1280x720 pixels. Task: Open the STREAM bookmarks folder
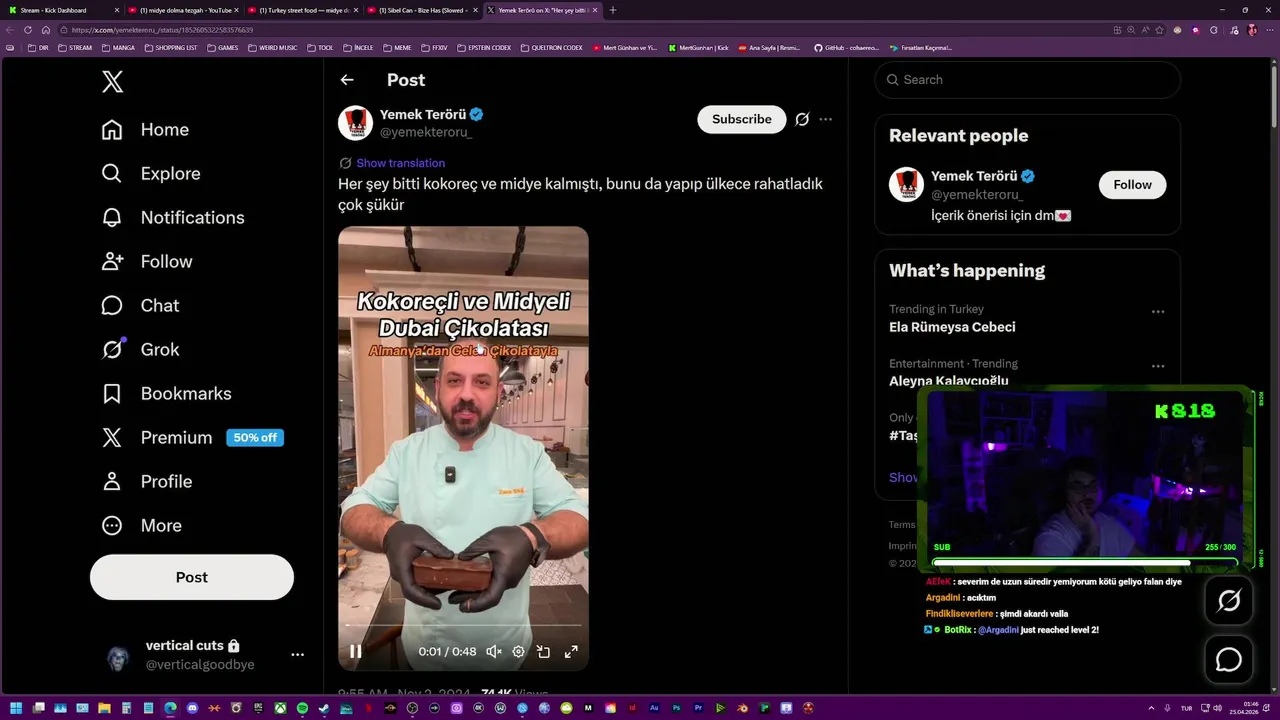click(x=75, y=47)
